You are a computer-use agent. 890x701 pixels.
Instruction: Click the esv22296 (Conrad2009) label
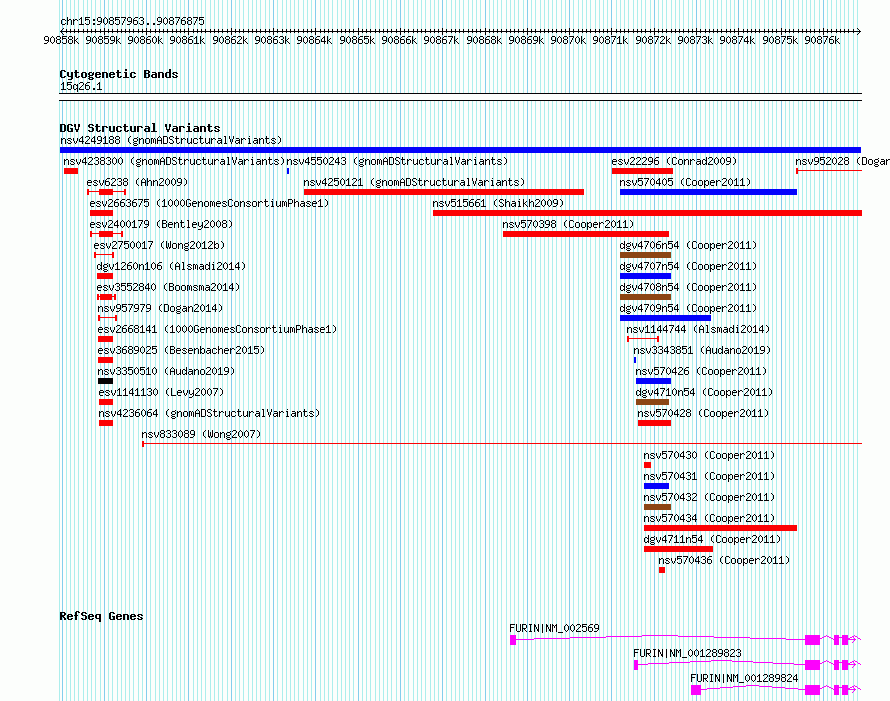pos(674,161)
